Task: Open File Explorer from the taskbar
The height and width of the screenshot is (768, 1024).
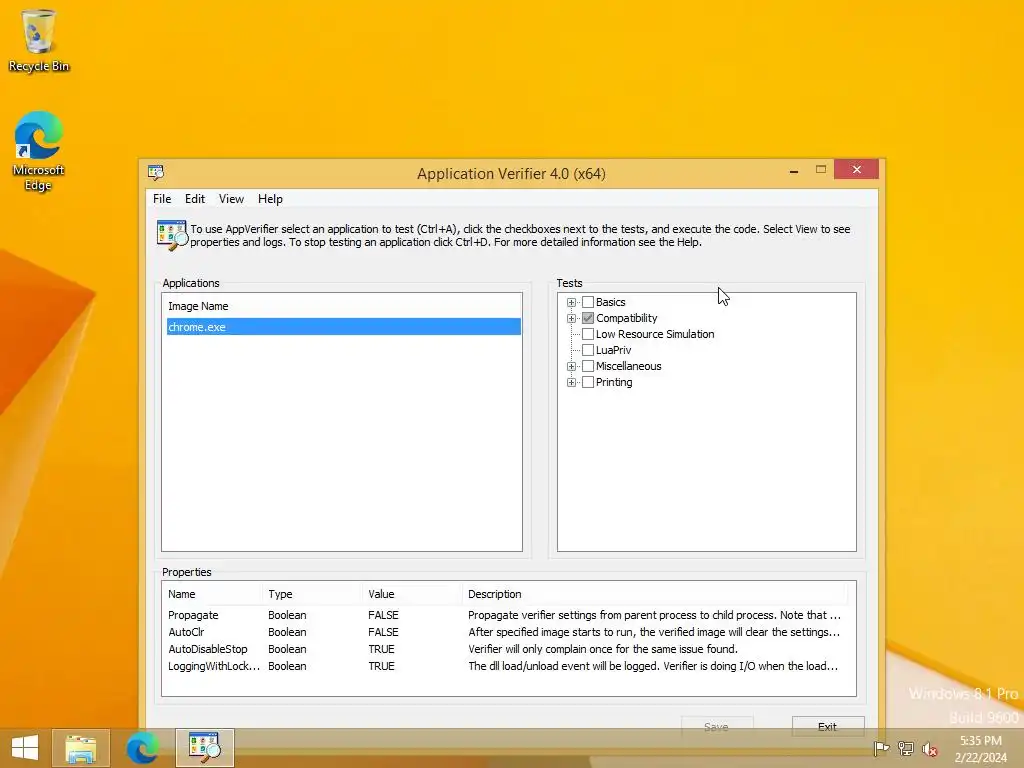Action: tap(81, 748)
